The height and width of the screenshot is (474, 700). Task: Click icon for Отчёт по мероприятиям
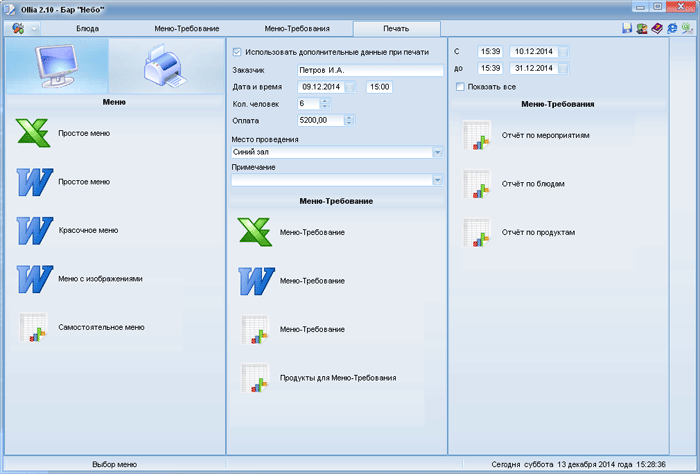[x=476, y=135]
